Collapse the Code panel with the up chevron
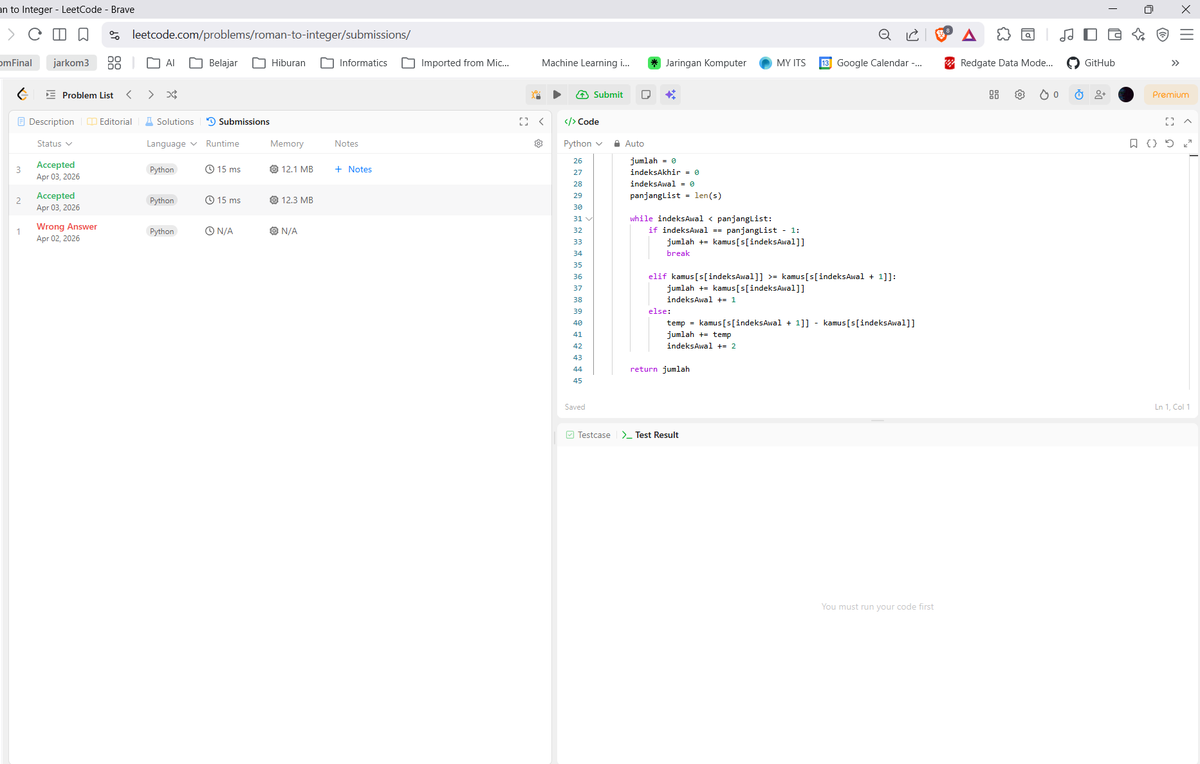The width and height of the screenshot is (1200, 764). tap(1188, 122)
